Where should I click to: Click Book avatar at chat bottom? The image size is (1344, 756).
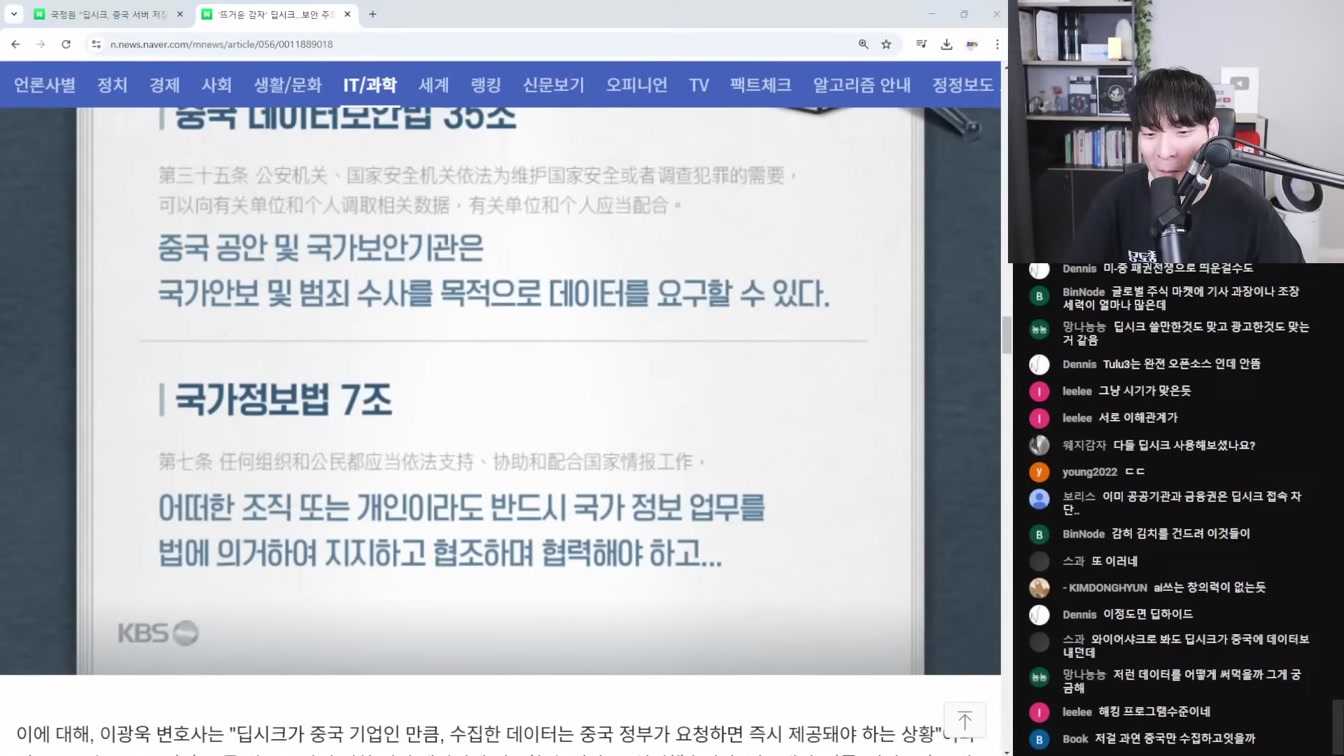pyautogui.click(x=1040, y=739)
